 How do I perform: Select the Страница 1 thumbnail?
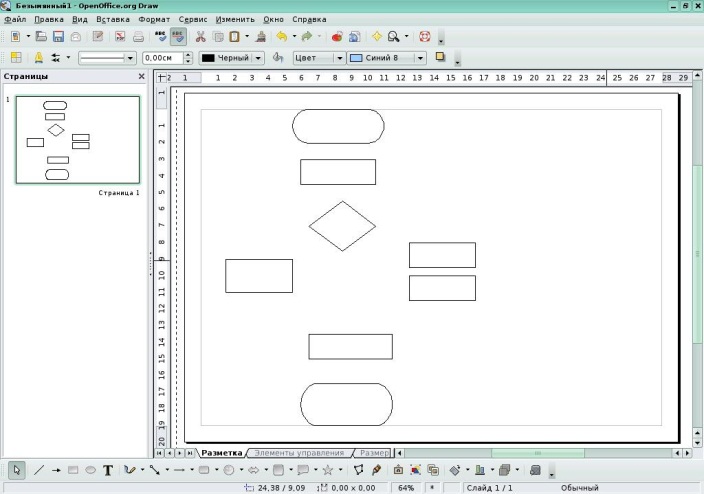78,140
